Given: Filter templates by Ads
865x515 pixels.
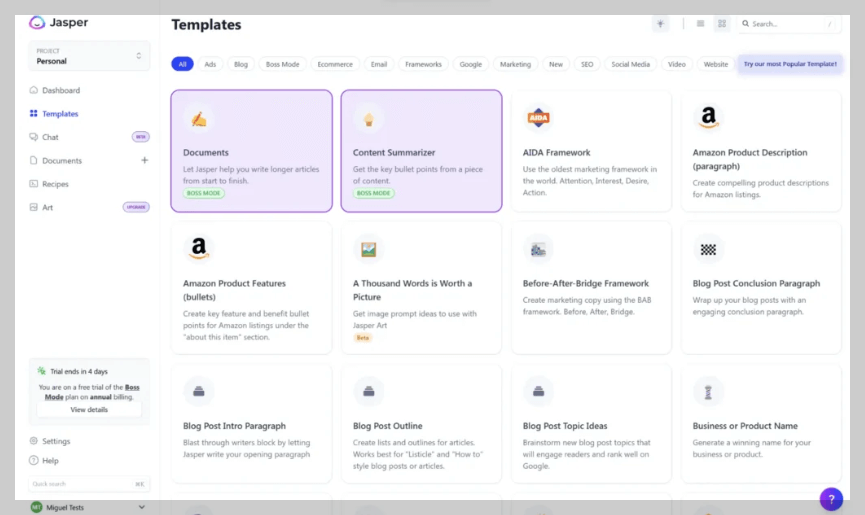Looking at the screenshot, I should (210, 64).
